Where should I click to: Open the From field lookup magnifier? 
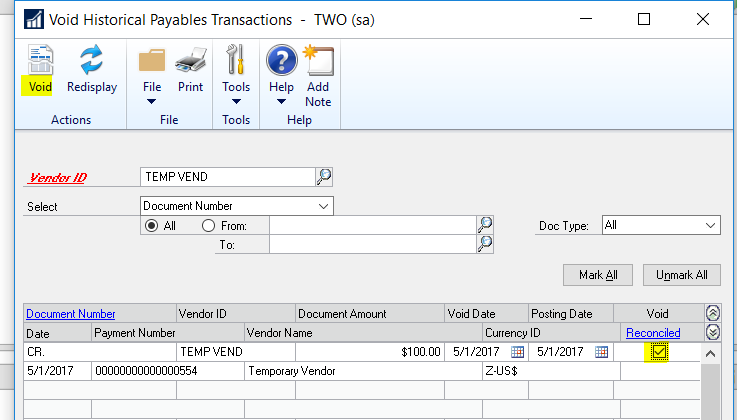tap(485, 225)
